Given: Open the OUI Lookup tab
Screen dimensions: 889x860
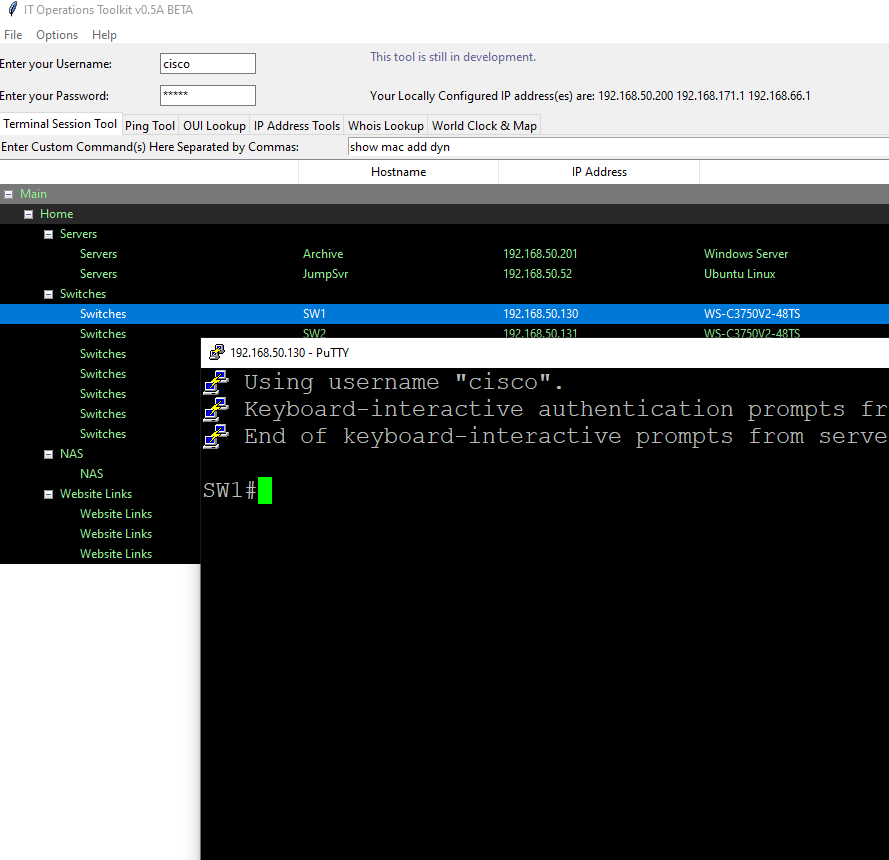Looking at the screenshot, I should tap(214, 126).
